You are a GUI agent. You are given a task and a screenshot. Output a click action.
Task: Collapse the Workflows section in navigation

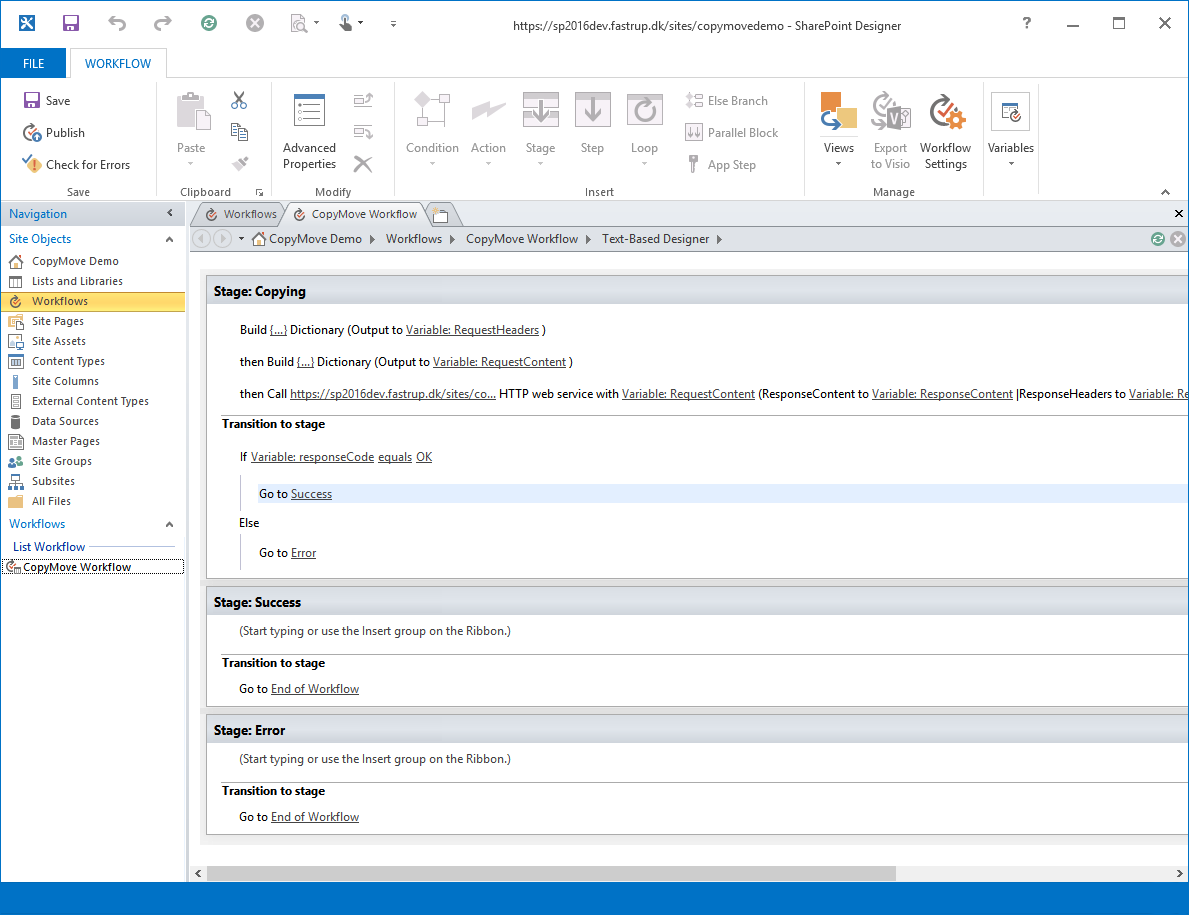169,524
